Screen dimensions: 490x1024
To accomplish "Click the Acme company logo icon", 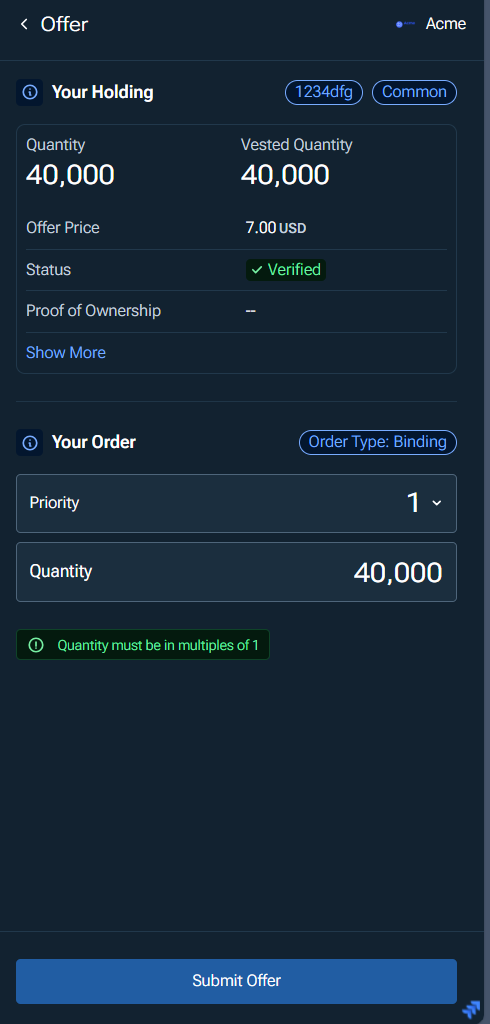I will [405, 24].
